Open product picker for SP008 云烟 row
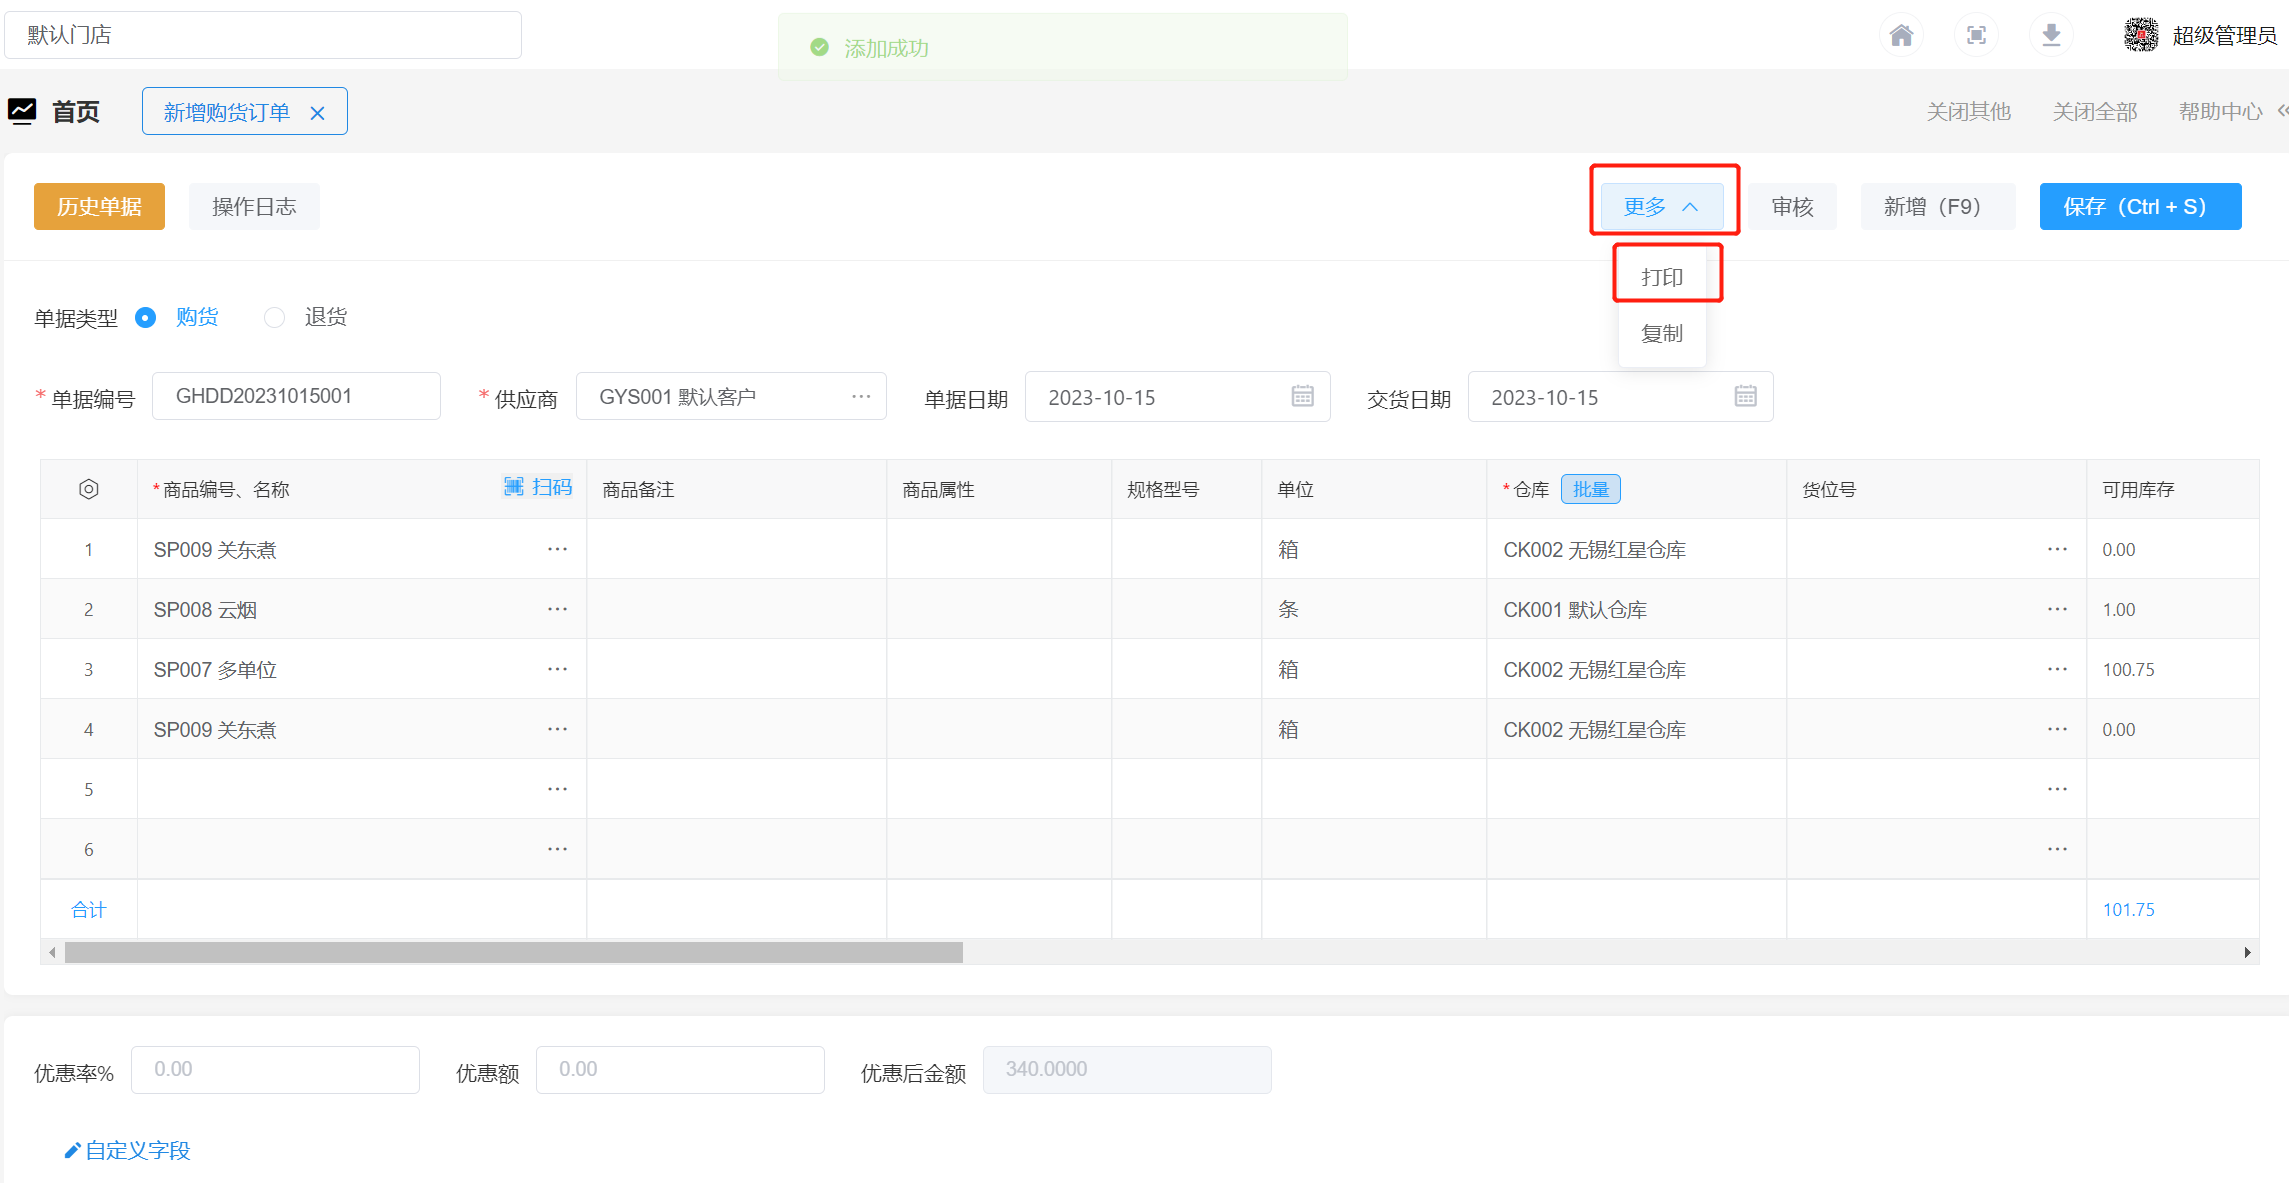 (557, 609)
